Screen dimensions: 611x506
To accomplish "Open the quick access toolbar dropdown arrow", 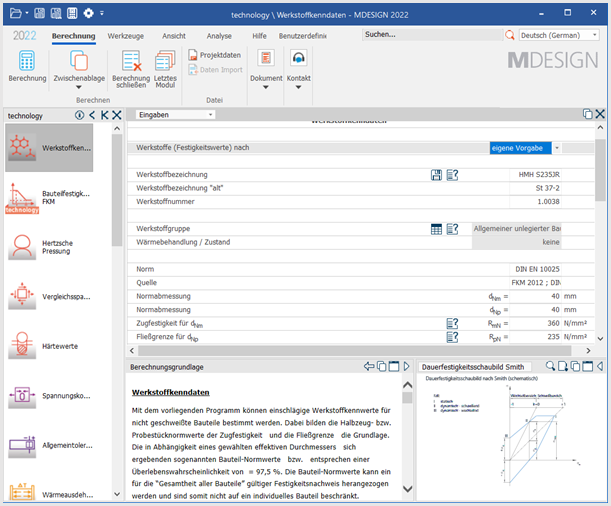I will (x=102, y=14).
